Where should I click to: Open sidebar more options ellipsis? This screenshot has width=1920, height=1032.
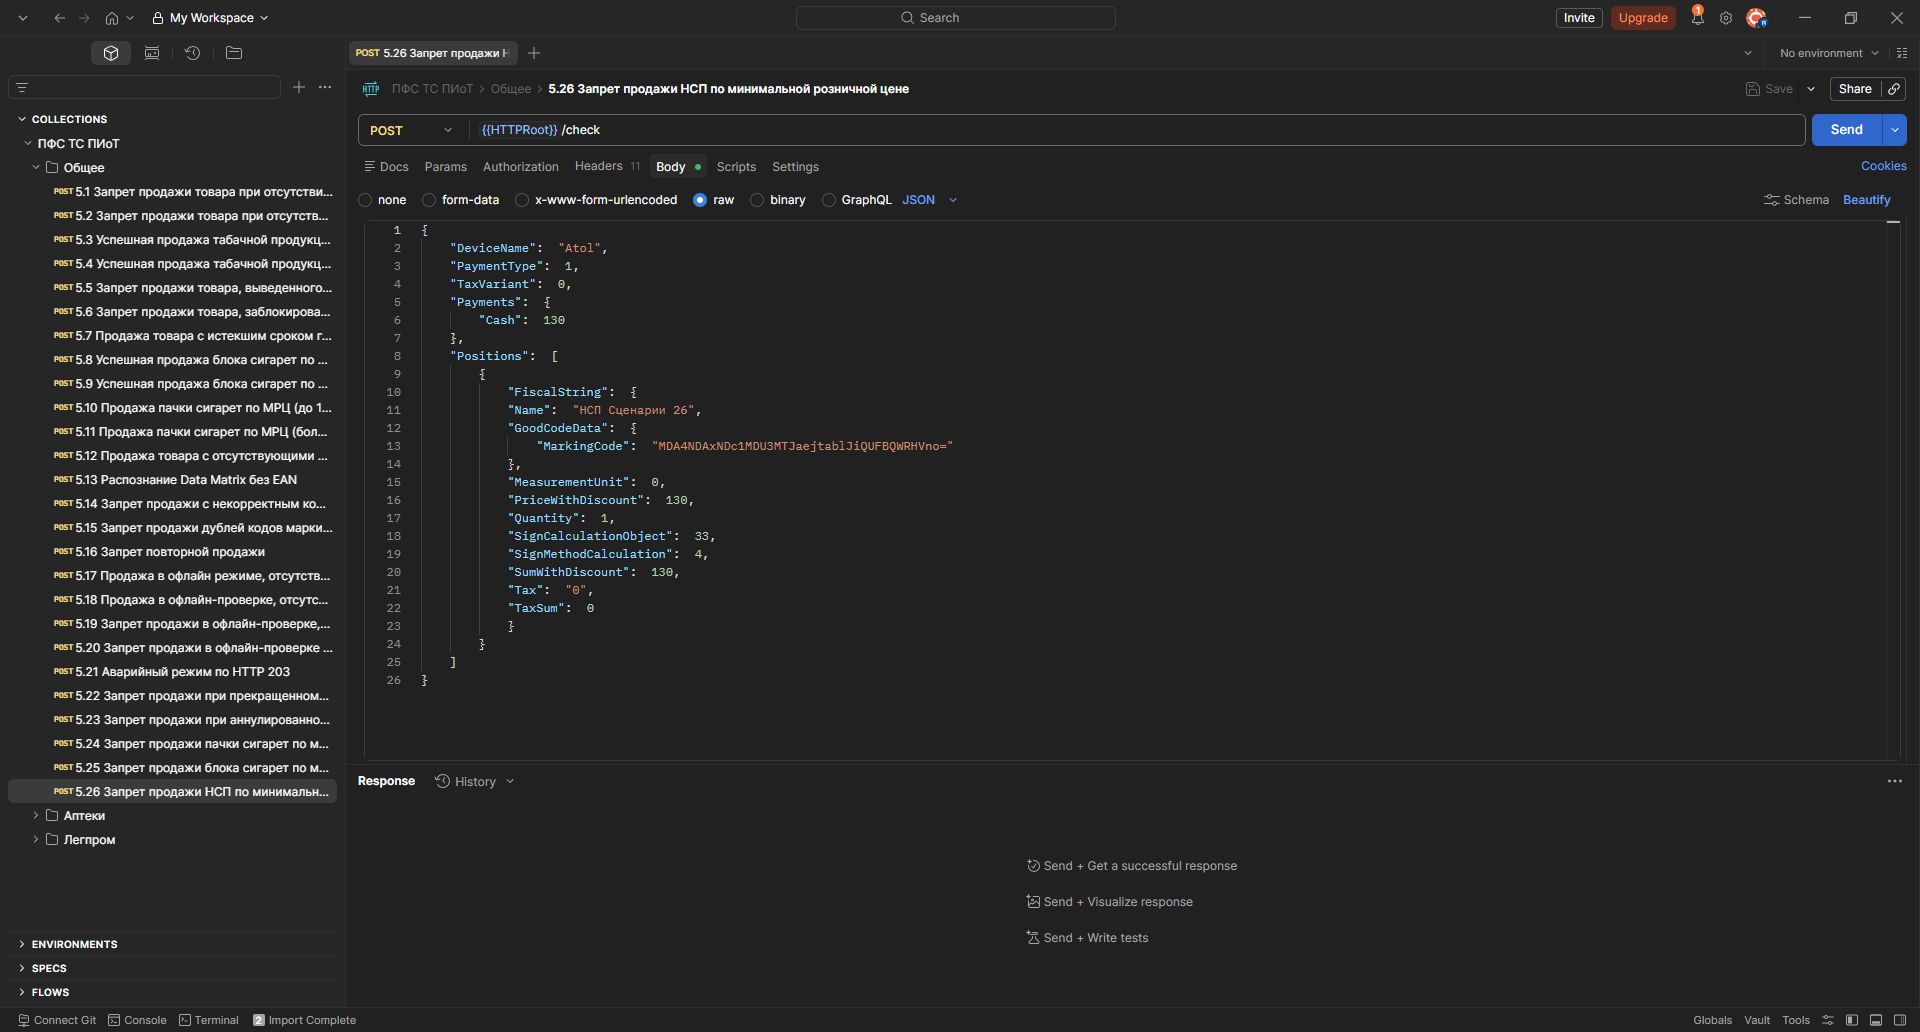tap(325, 87)
